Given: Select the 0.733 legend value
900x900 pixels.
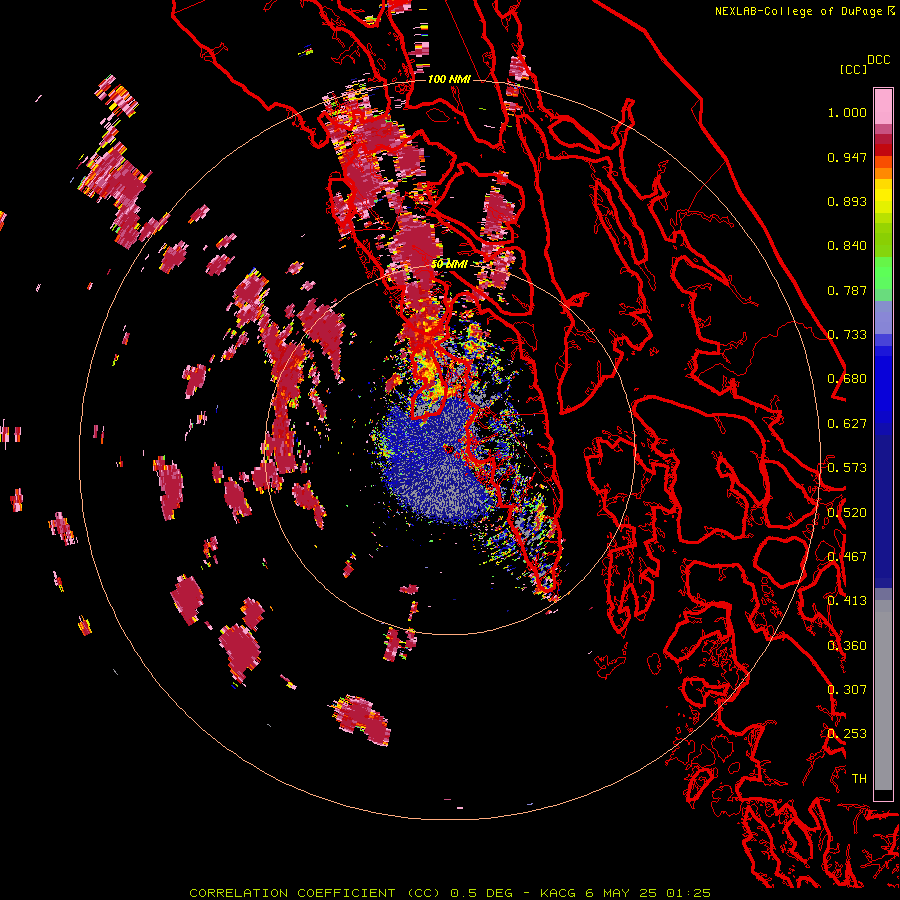Looking at the screenshot, I should pos(847,335).
